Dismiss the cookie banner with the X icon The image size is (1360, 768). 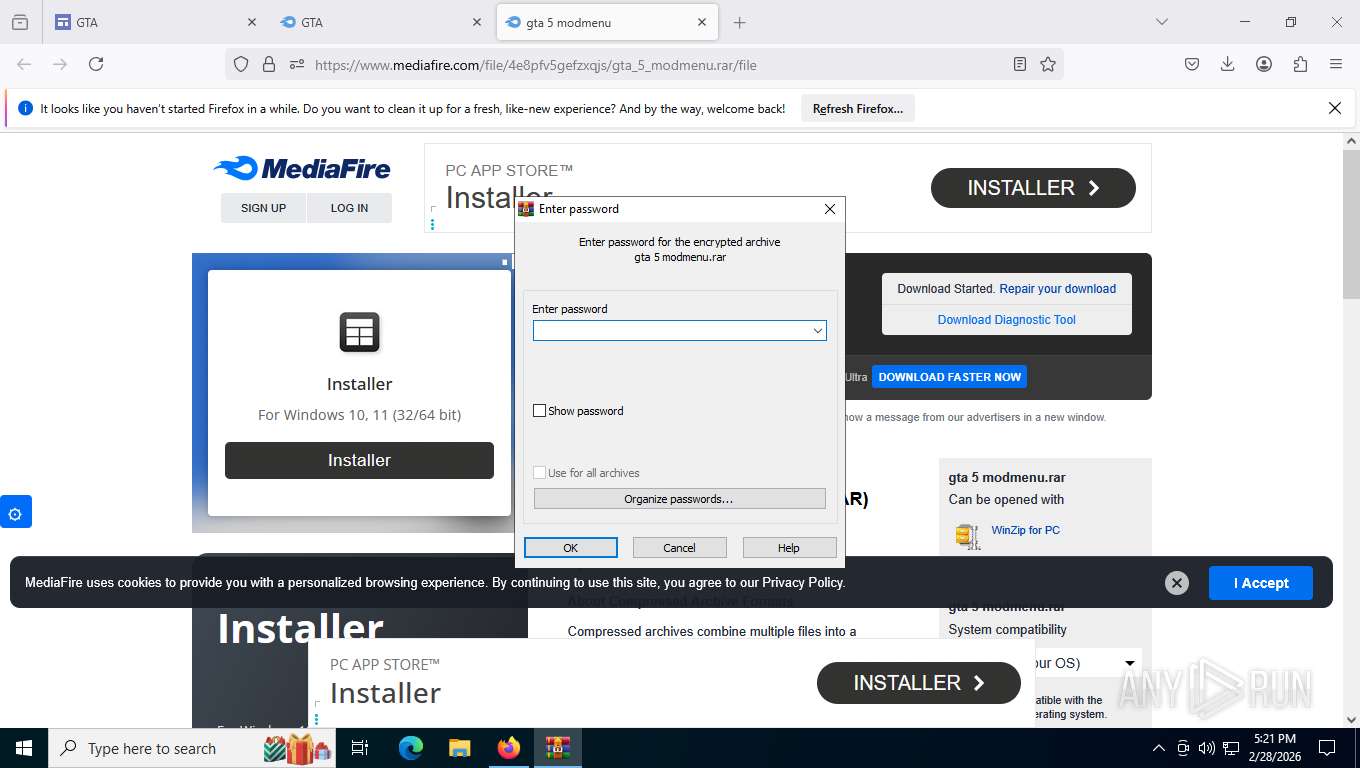pyautogui.click(x=1177, y=583)
